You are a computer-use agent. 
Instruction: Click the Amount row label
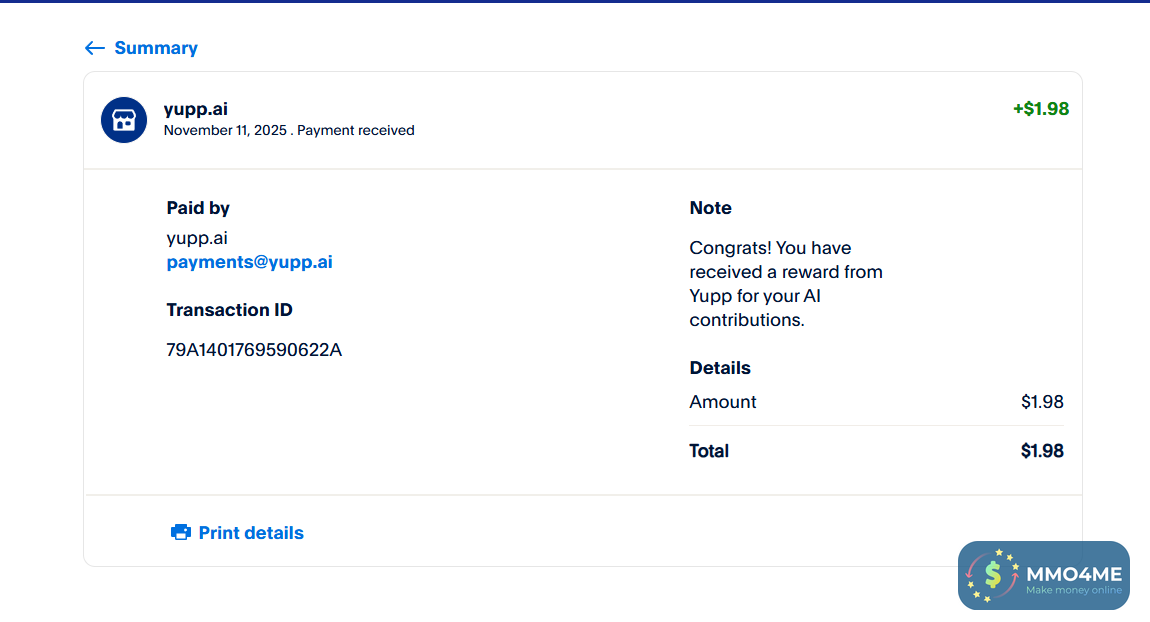pyautogui.click(x=723, y=402)
